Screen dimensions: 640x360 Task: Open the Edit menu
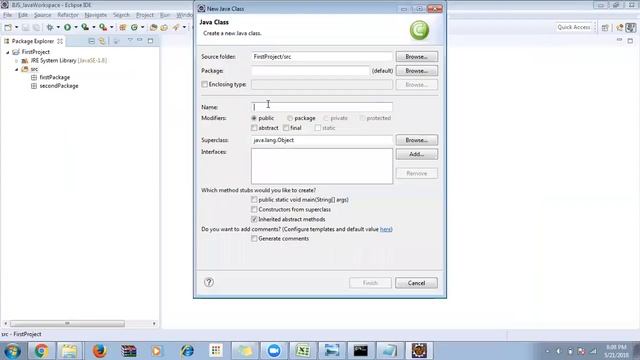(23, 15)
